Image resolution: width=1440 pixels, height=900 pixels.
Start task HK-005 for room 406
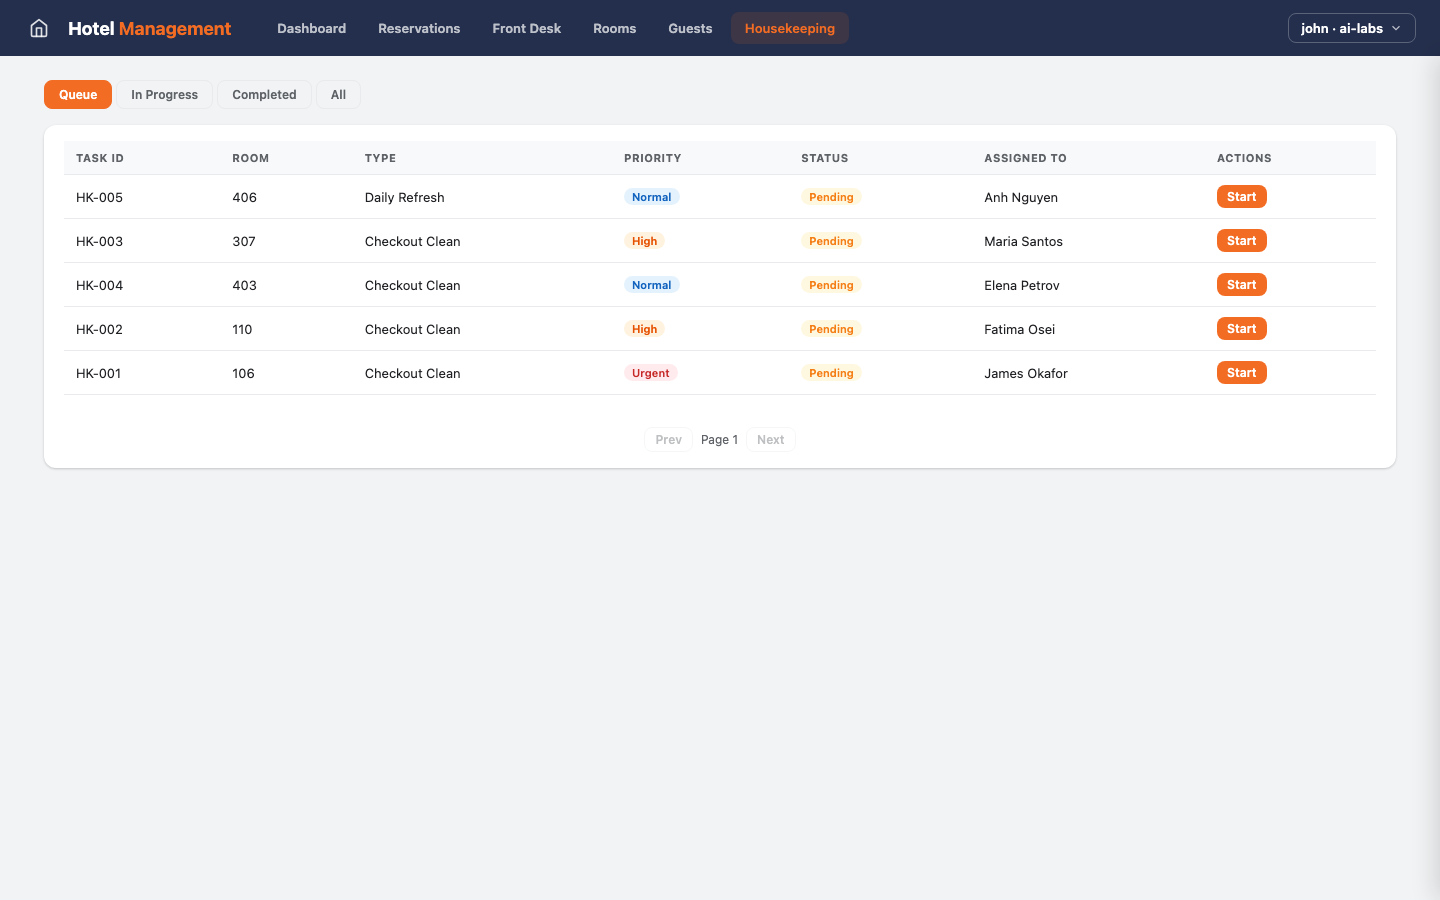pyautogui.click(x=1241, y=197)
